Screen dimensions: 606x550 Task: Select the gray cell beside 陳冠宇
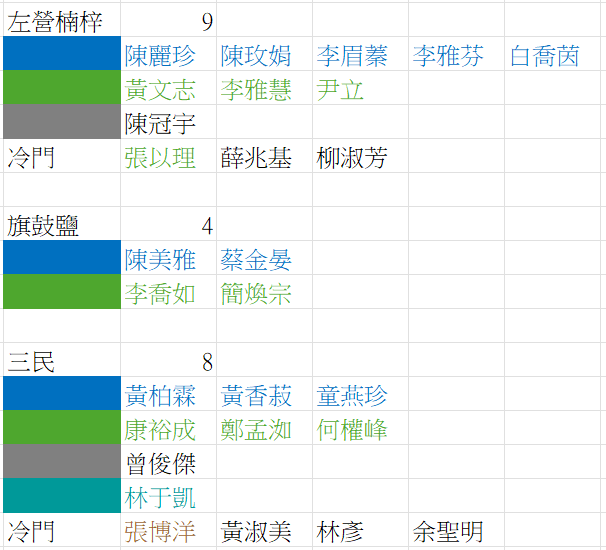pyautogui.click(x=62, y=121)
